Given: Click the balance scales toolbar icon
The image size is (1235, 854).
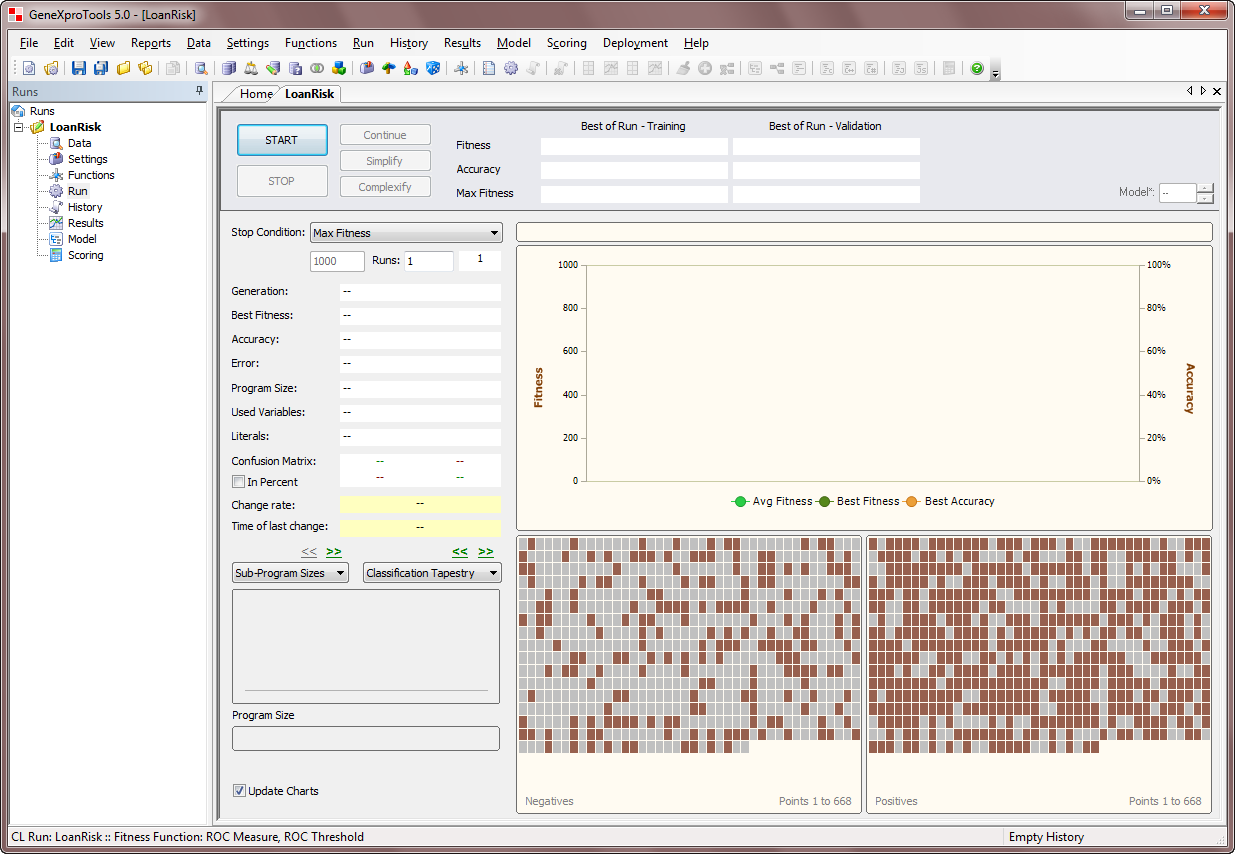Looking at the screenshot, I should 250,68.
